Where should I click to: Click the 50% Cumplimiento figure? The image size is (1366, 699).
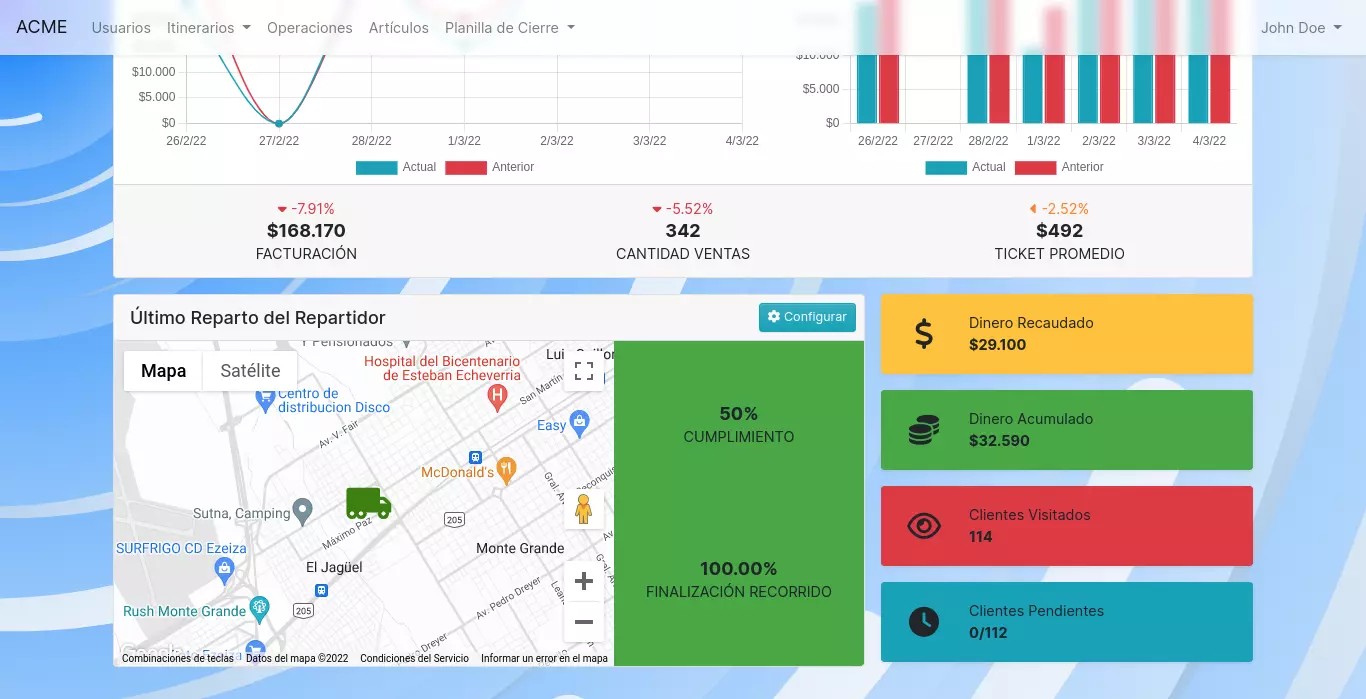tap(739, 413)
